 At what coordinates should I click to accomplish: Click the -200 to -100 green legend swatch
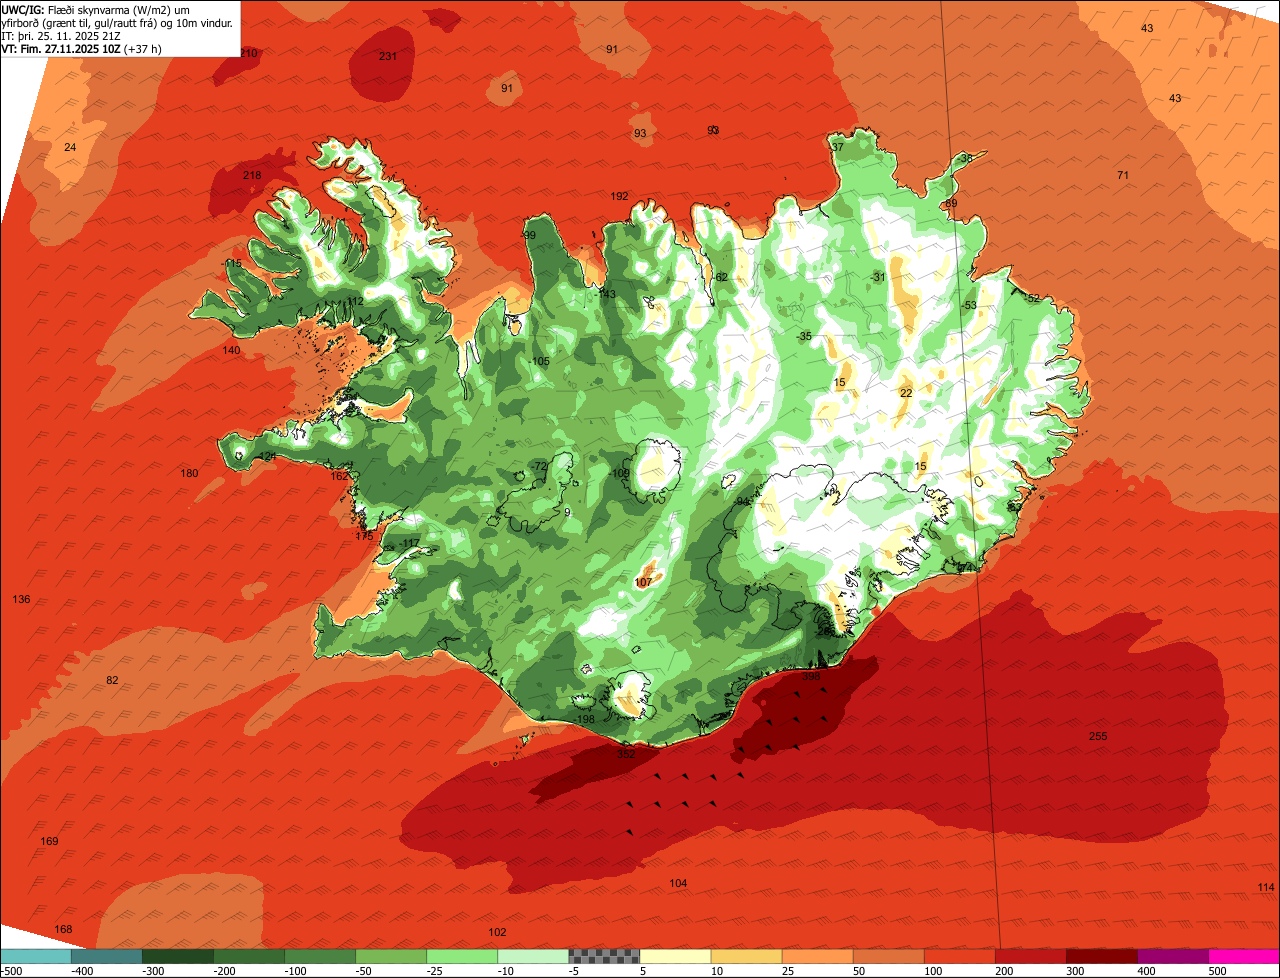(x=248, y=956)
